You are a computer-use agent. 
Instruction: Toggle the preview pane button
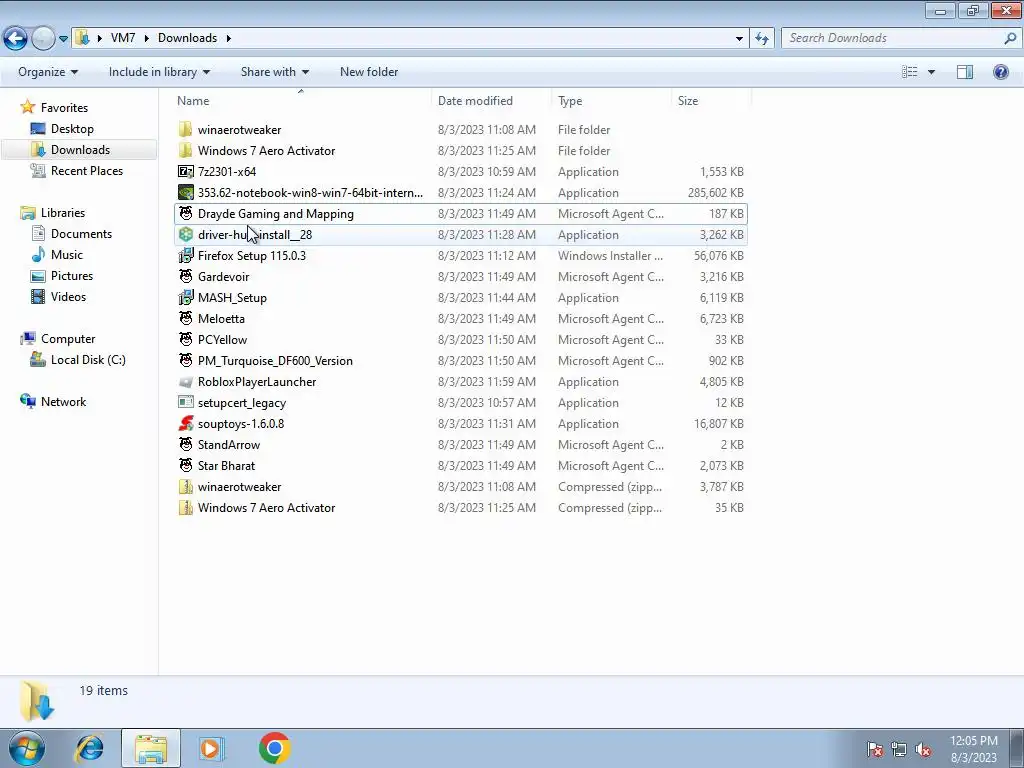pos(965,72)
